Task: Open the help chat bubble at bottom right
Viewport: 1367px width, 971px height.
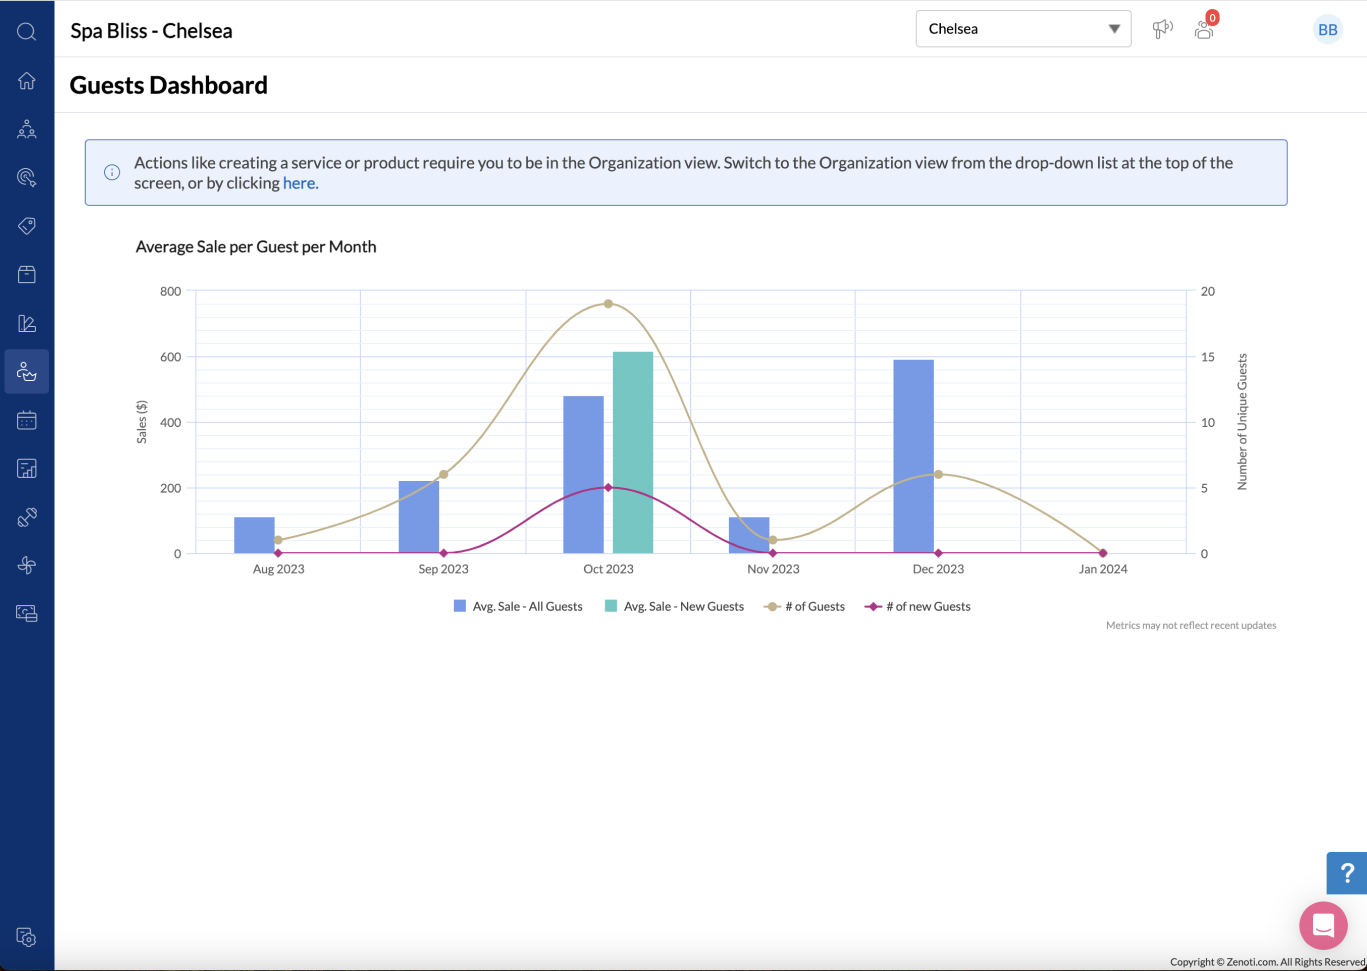Action: [x=1322, y=925]
